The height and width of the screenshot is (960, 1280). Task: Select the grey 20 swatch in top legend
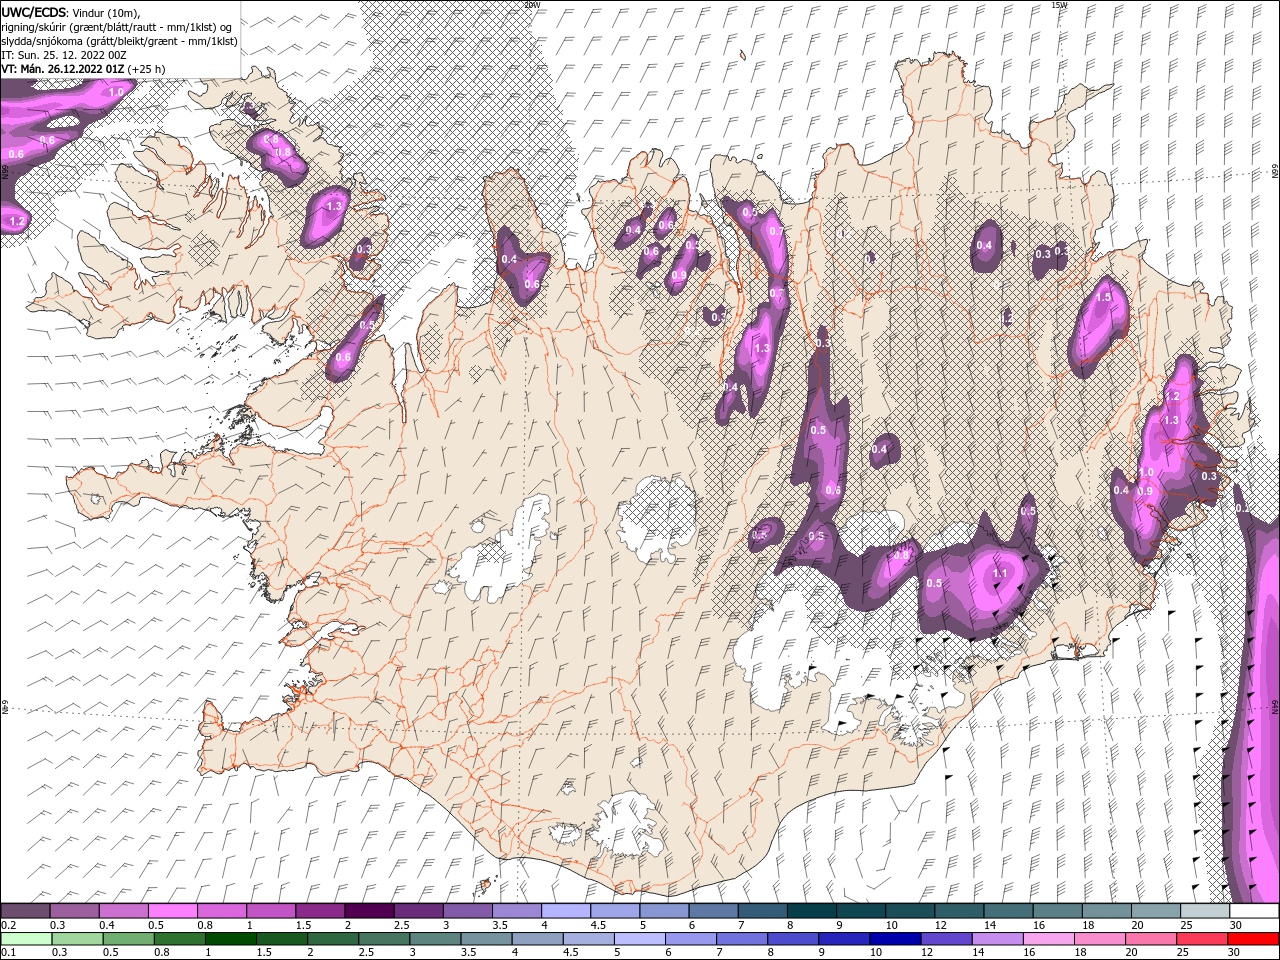(1156, 911)
